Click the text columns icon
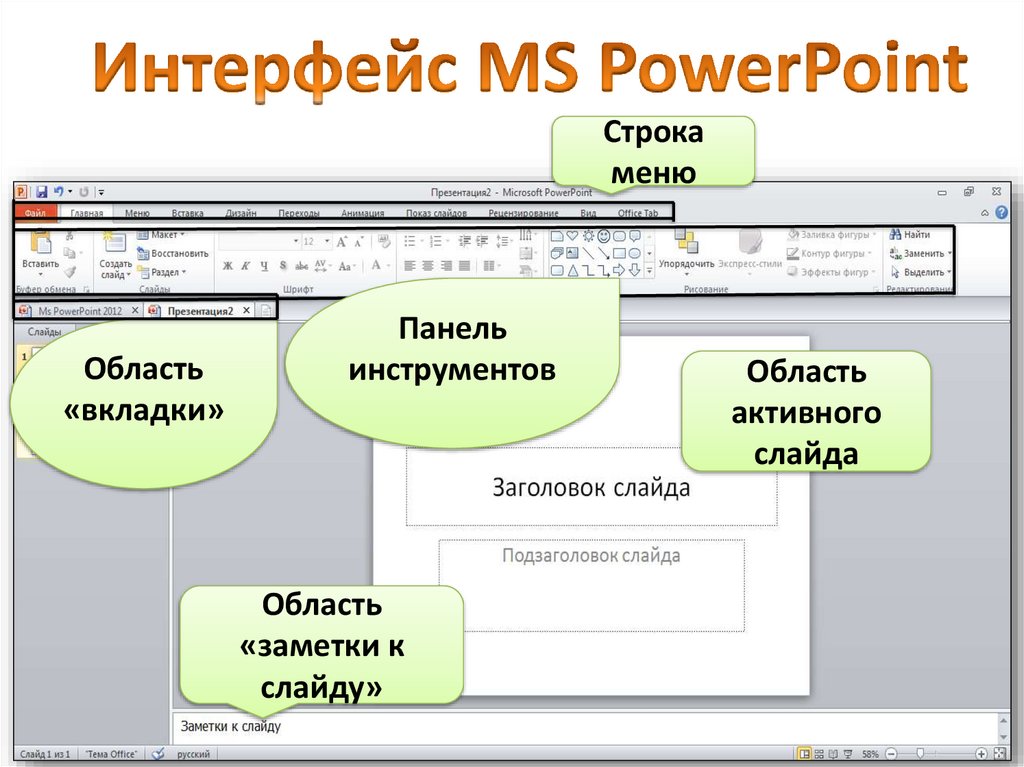1024x767 pixels. point(488,266)
